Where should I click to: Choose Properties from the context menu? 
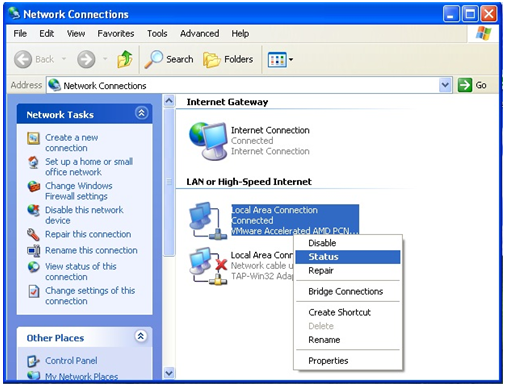pos(348,361)
